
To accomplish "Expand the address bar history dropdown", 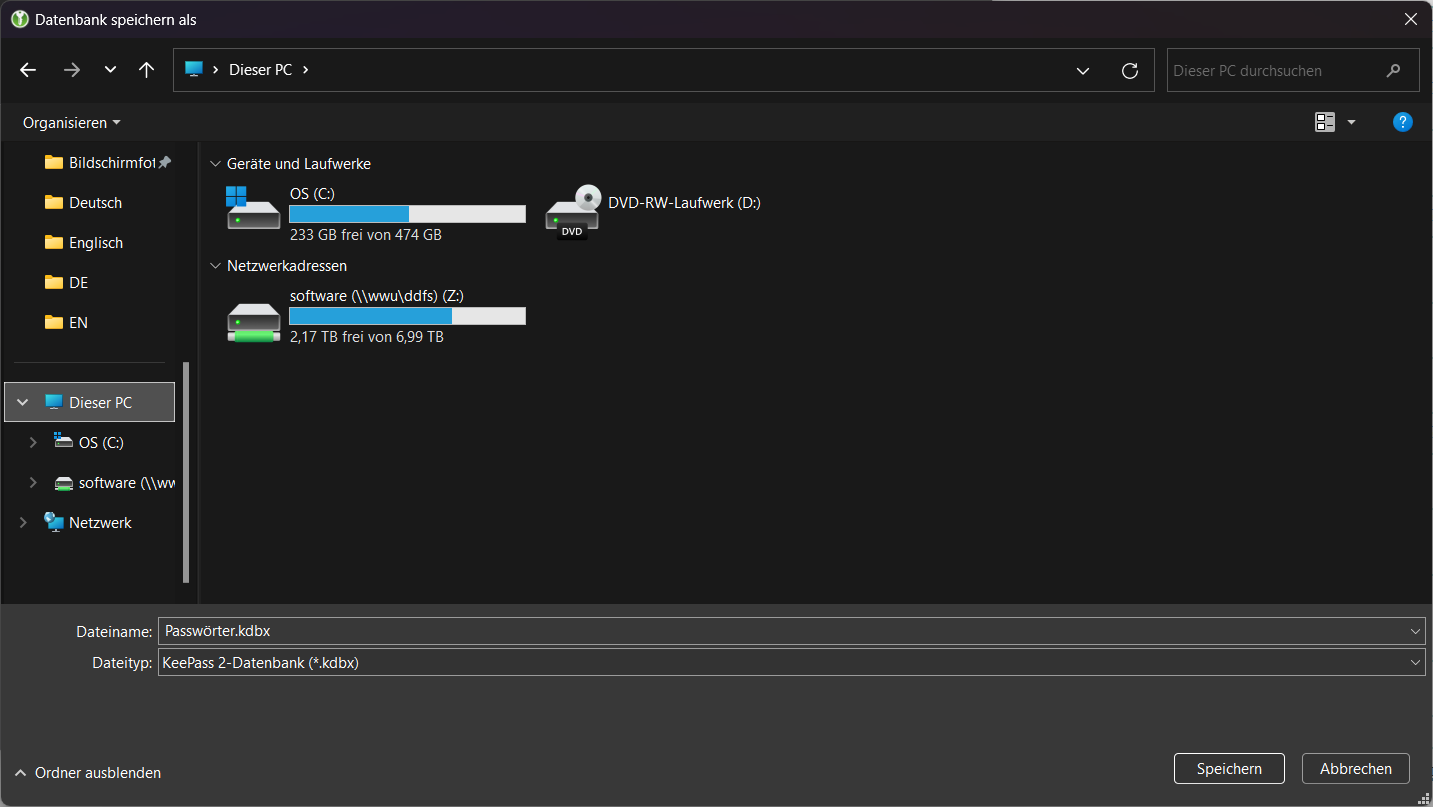I will (x=1083, y=70).
